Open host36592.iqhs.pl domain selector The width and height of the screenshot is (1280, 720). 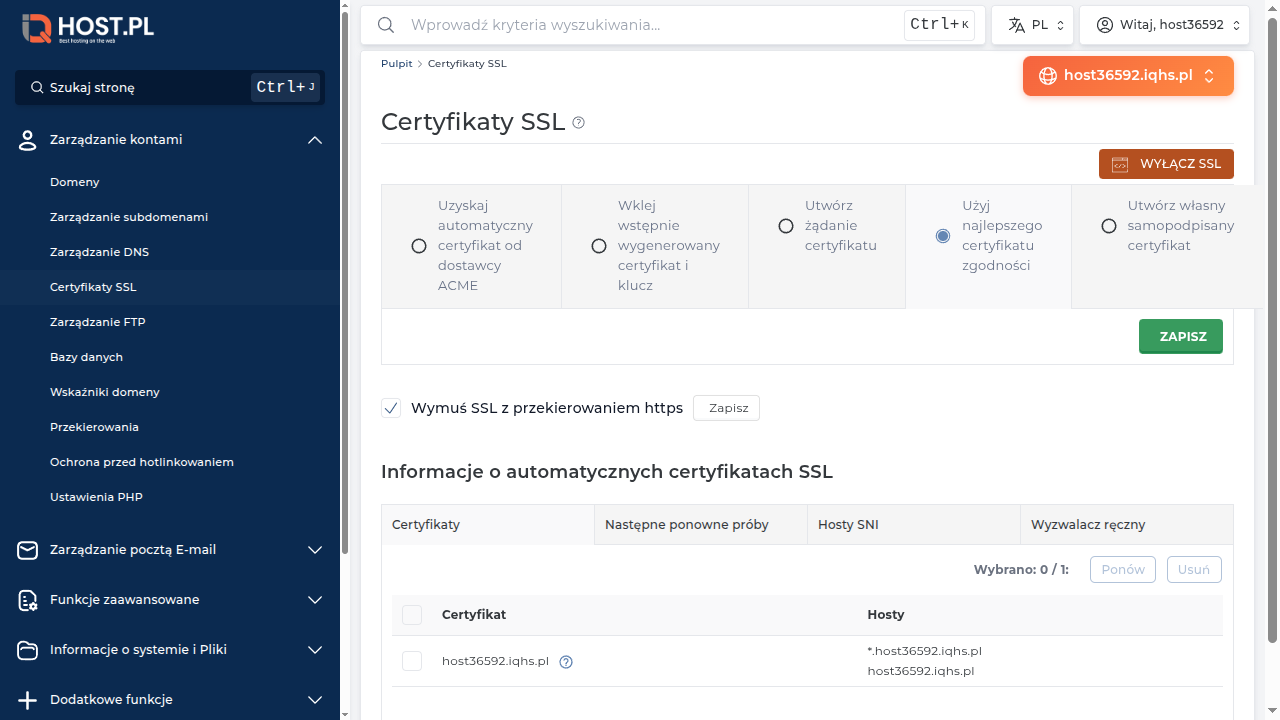[1128, 76]
